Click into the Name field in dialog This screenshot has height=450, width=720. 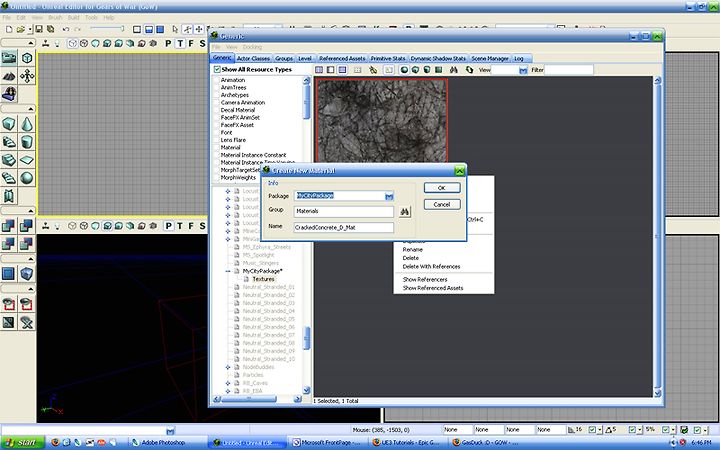pos(343,227)
